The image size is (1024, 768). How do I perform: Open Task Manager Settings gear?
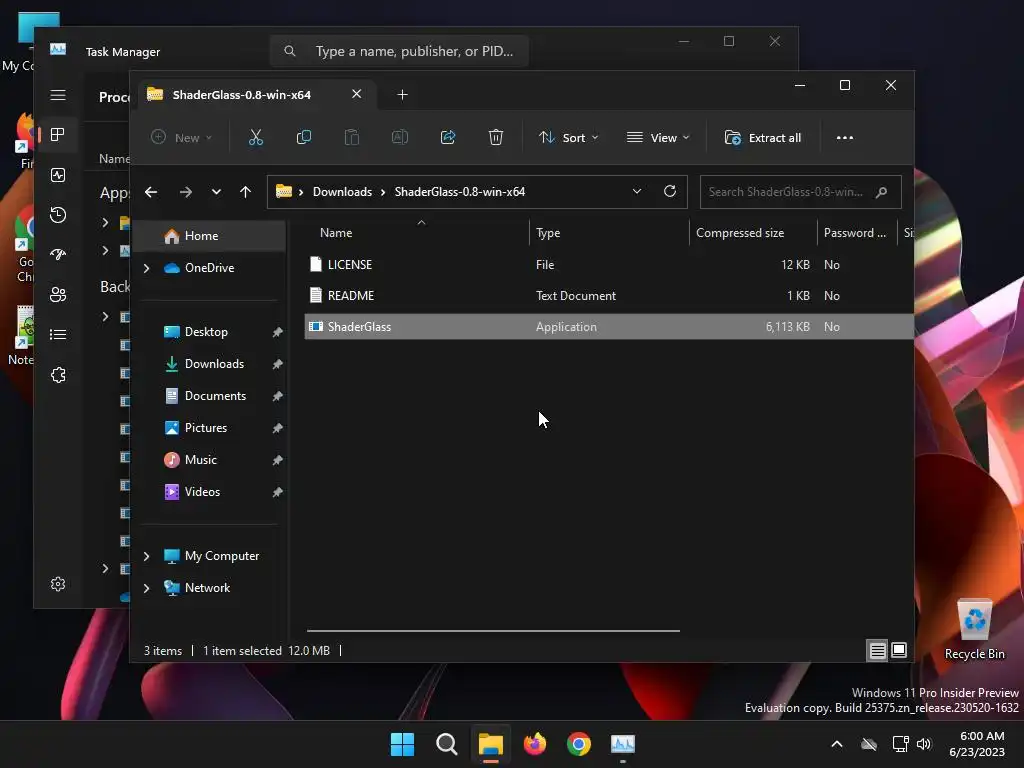click(58, 584)
